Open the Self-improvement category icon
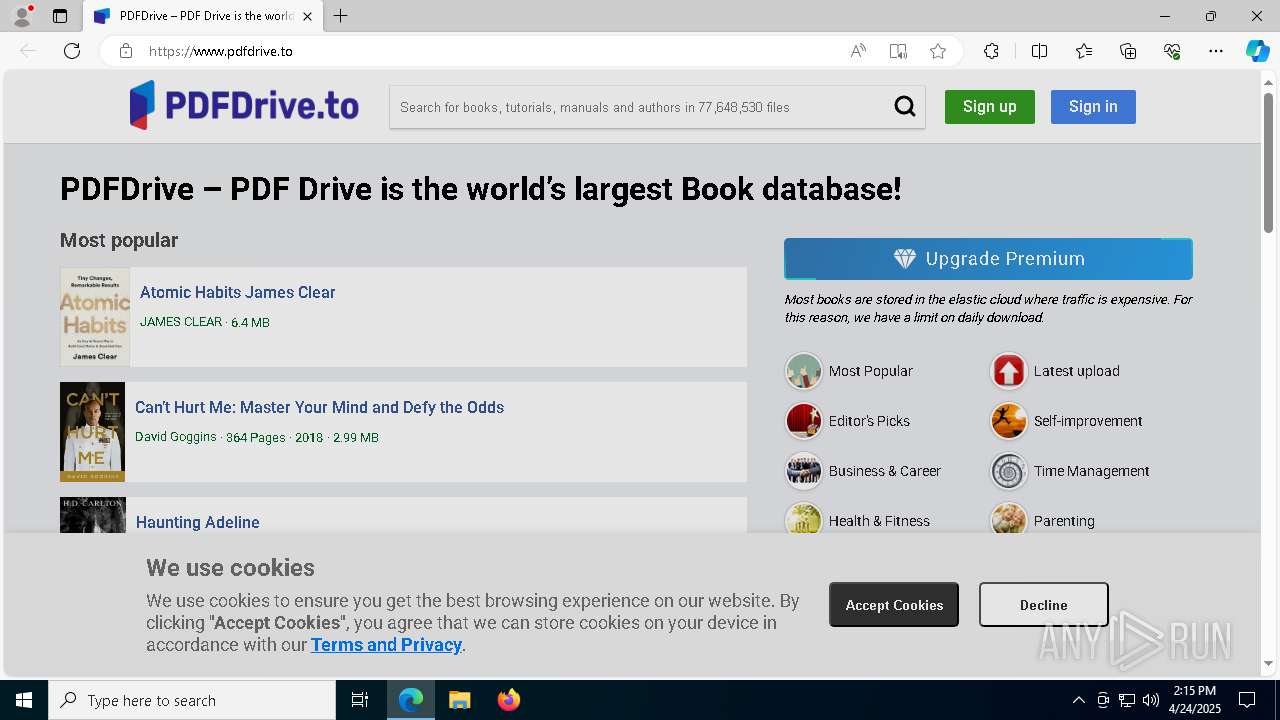1280x720 pixels. [x=1008, y=421]
